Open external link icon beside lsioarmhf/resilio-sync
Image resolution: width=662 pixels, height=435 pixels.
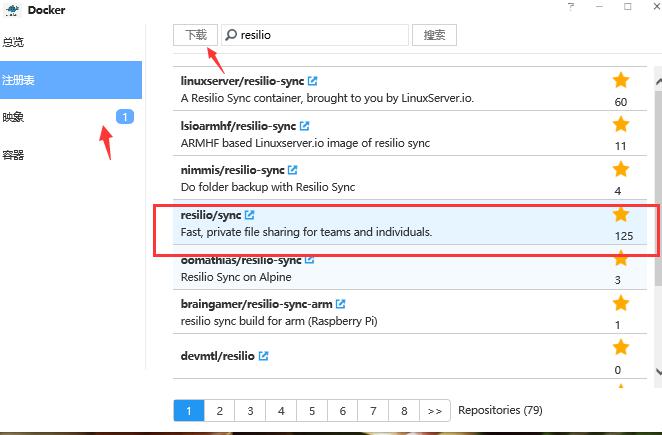pos(305,126)
